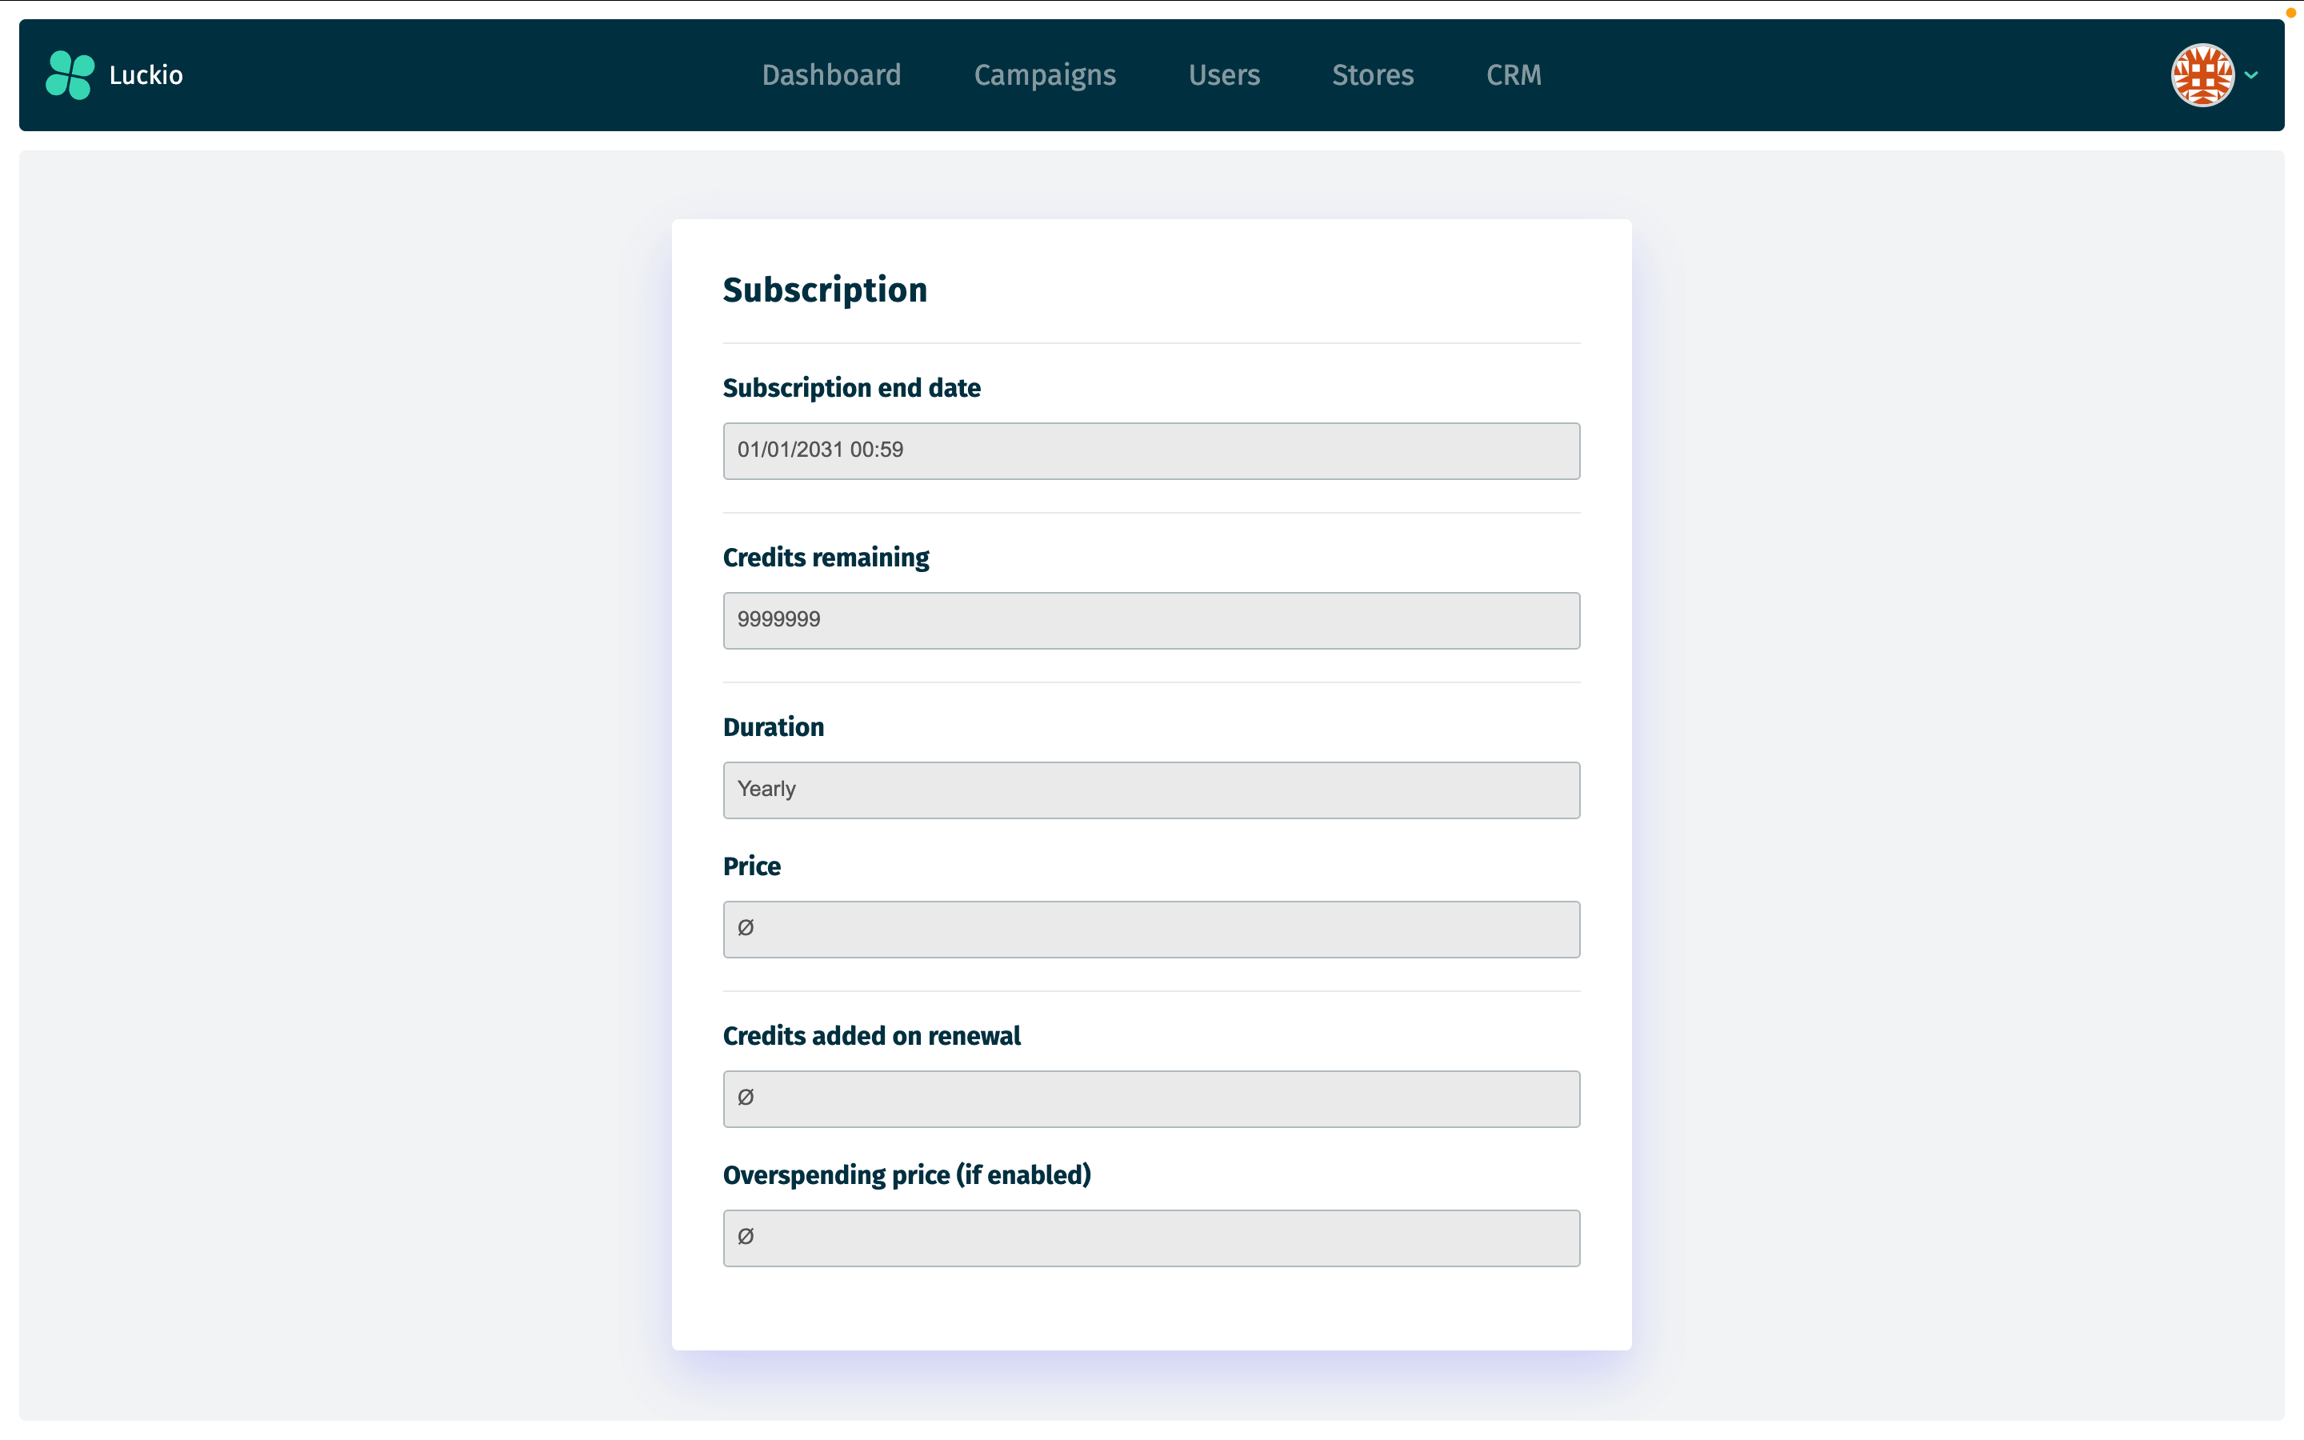Open the Dashboard menu item
2304x1440 pixels.
point(831,75)
